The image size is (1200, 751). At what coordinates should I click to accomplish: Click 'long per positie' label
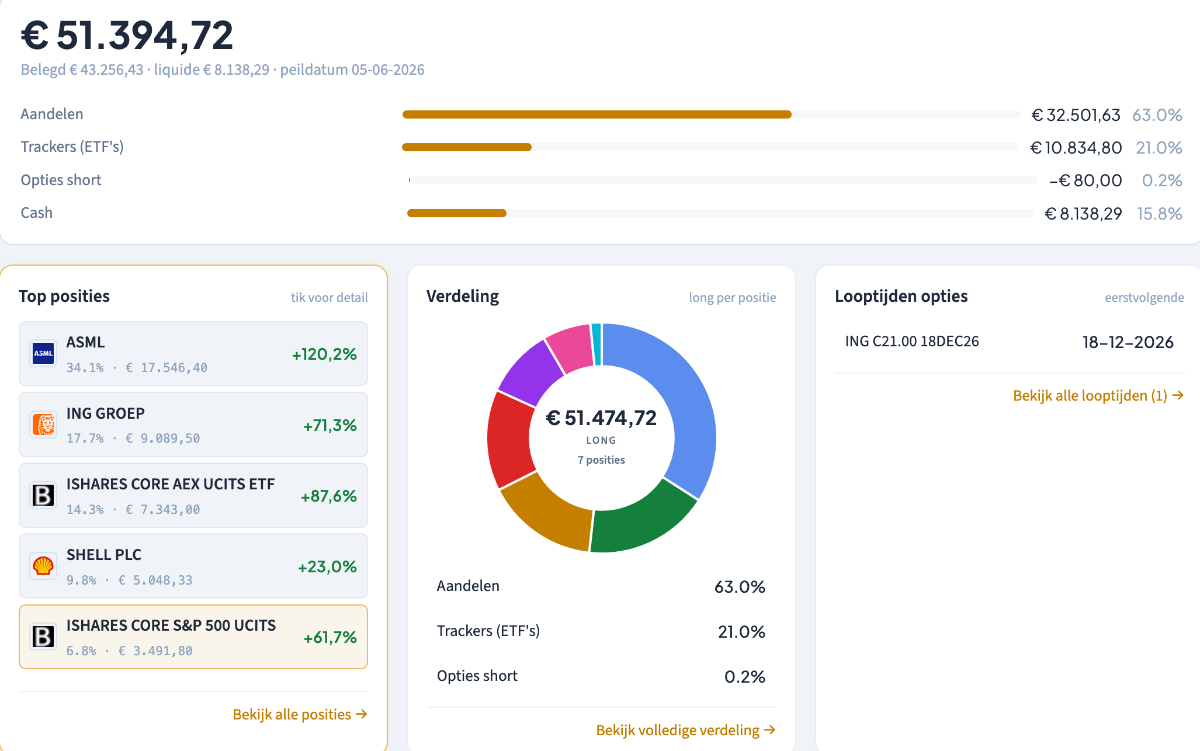coord(732,298)
